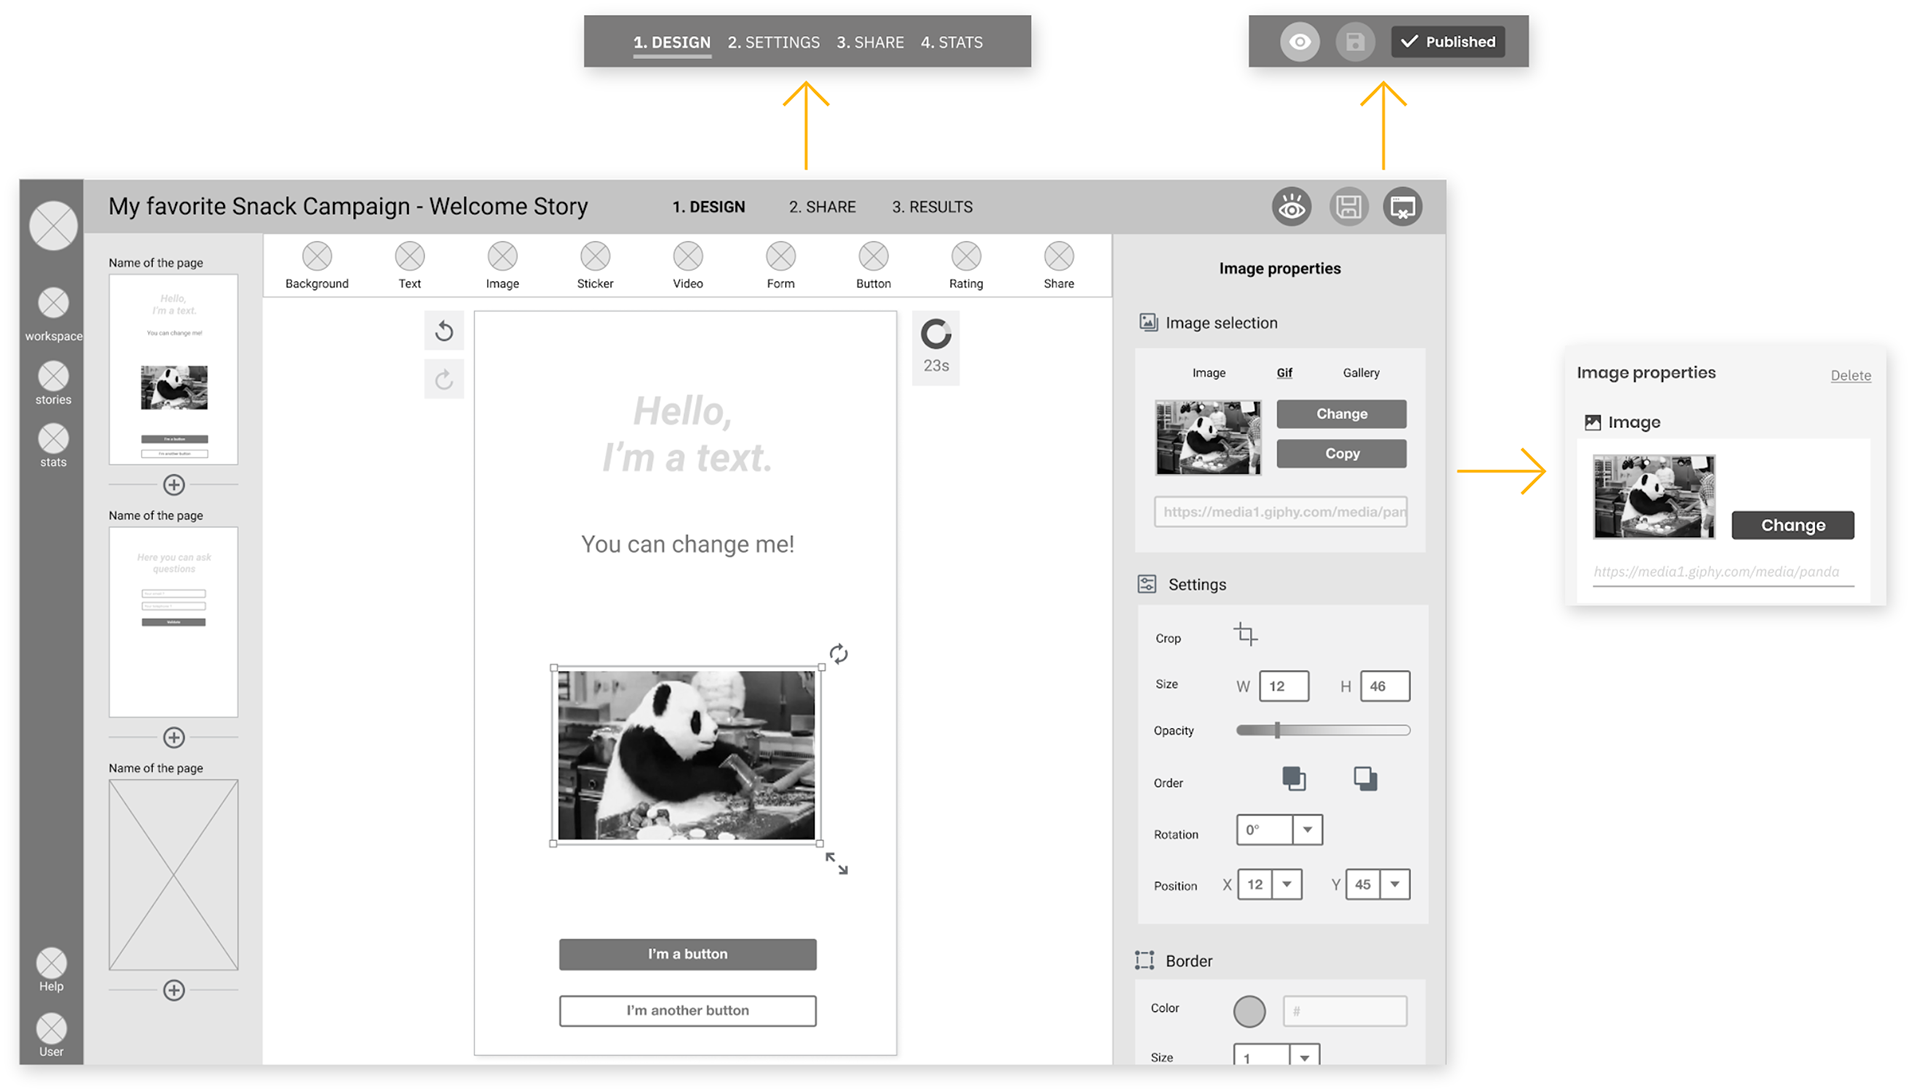The width and height of the screenshot is (1920, 1089).
Task: Select the second page thumbnail
Action: [173, 622]
